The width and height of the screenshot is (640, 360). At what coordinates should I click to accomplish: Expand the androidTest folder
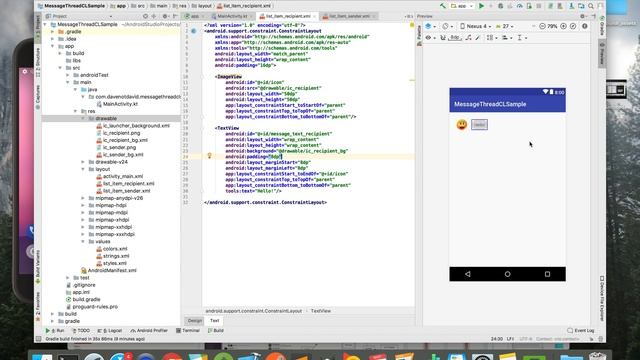[68, 75]
